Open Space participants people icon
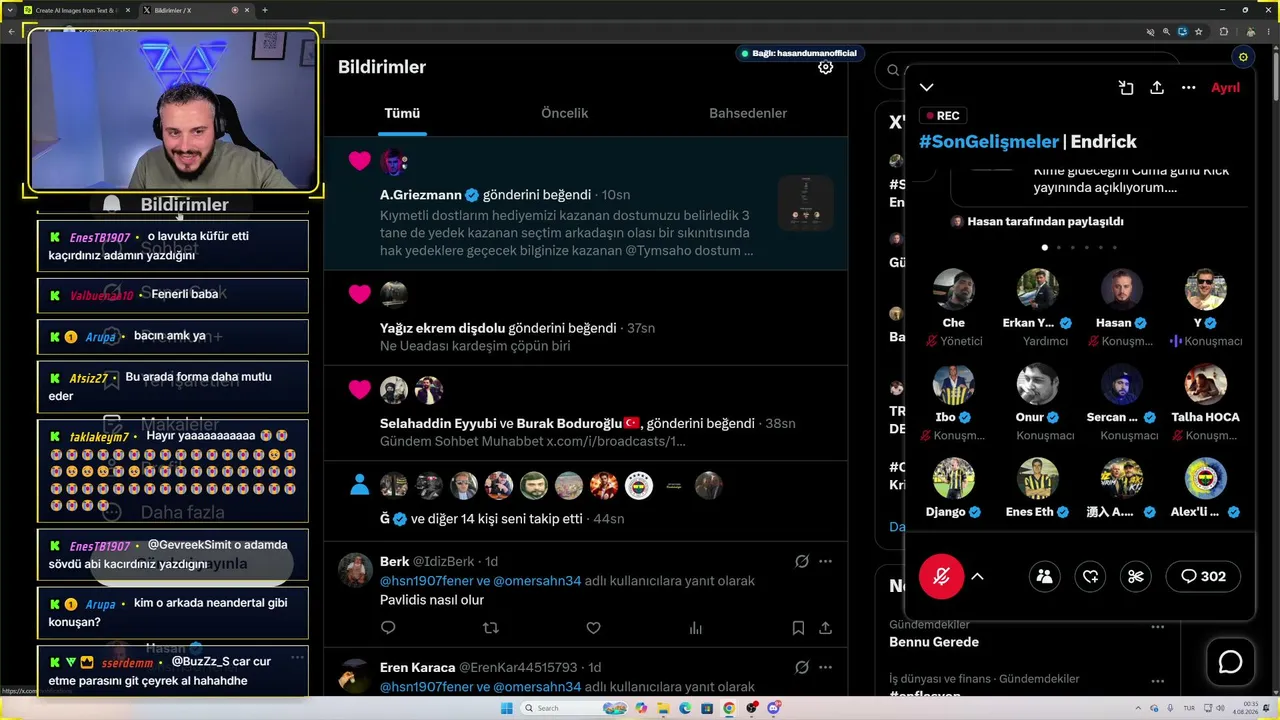1280x720 pixels. [x=1044, y=576]
